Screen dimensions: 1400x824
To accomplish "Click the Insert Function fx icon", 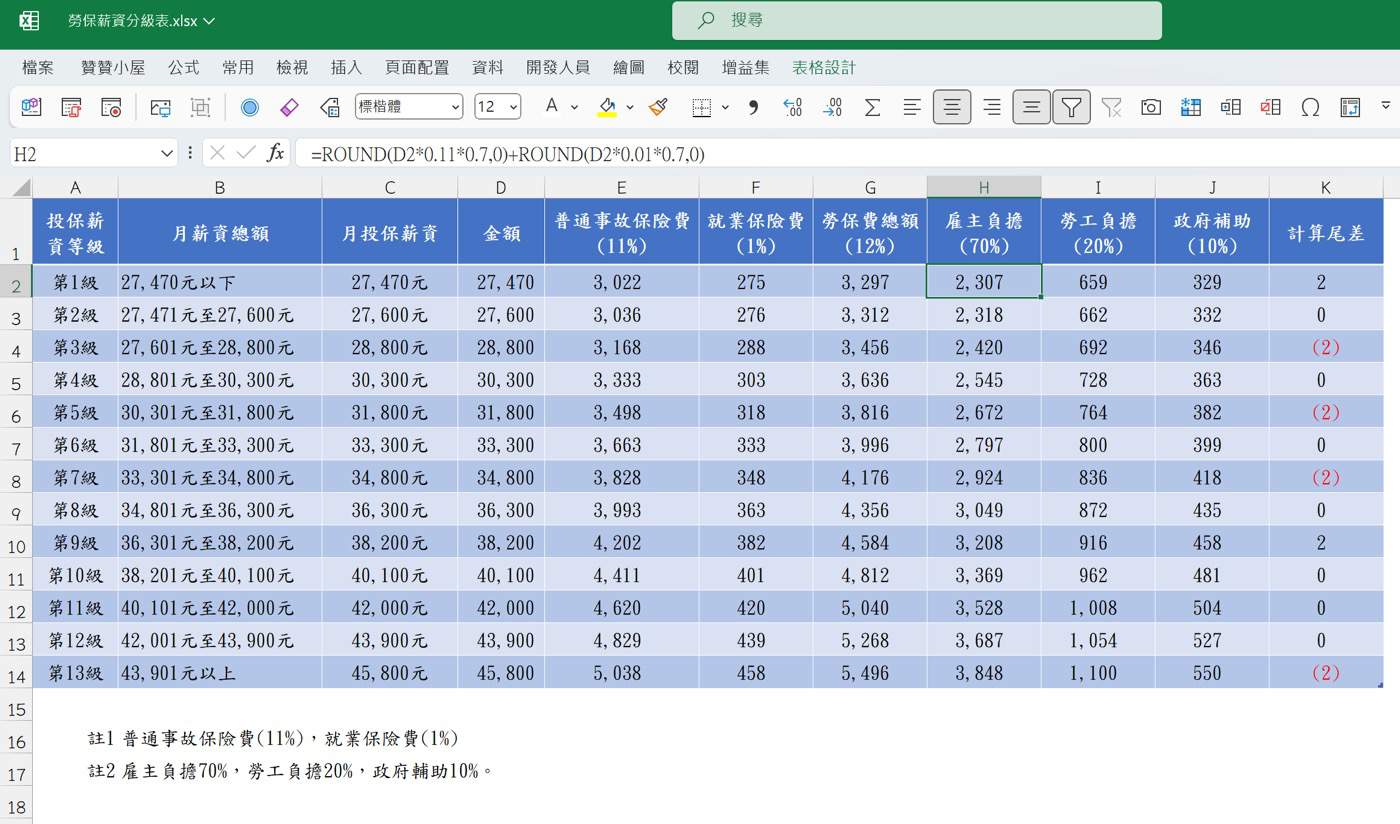I will 275,153.
